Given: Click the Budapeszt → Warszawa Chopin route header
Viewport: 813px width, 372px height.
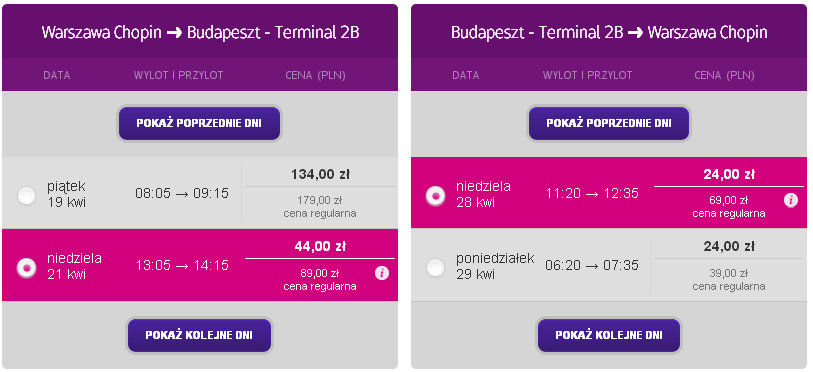Looking at the screenshot, I should (609, 32).
